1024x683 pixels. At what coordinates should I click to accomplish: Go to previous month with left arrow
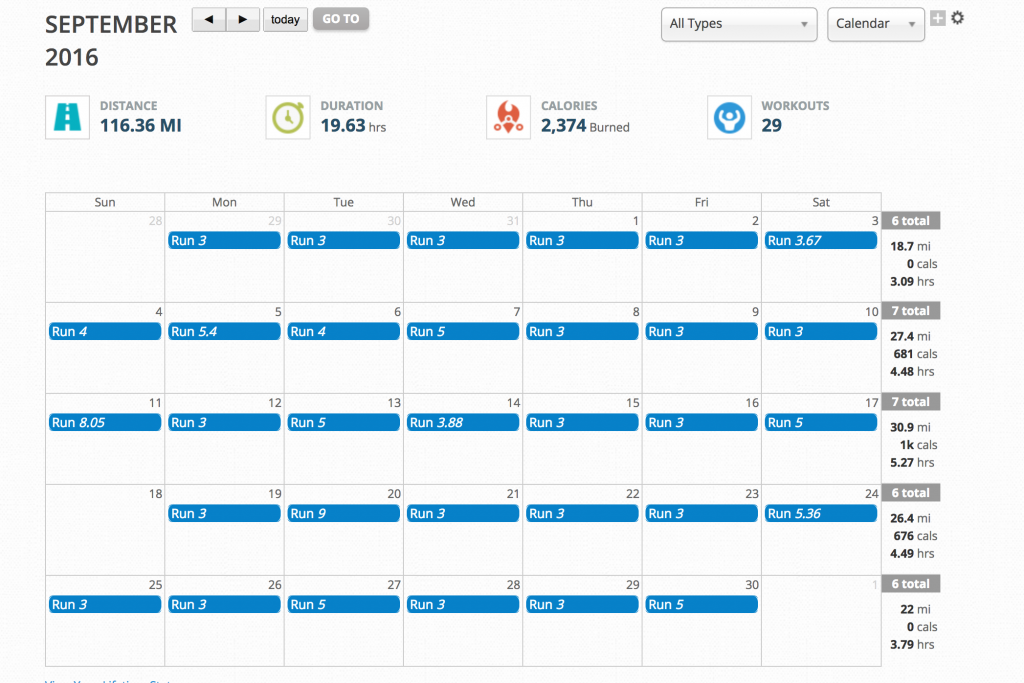click(x=209, y=20)
